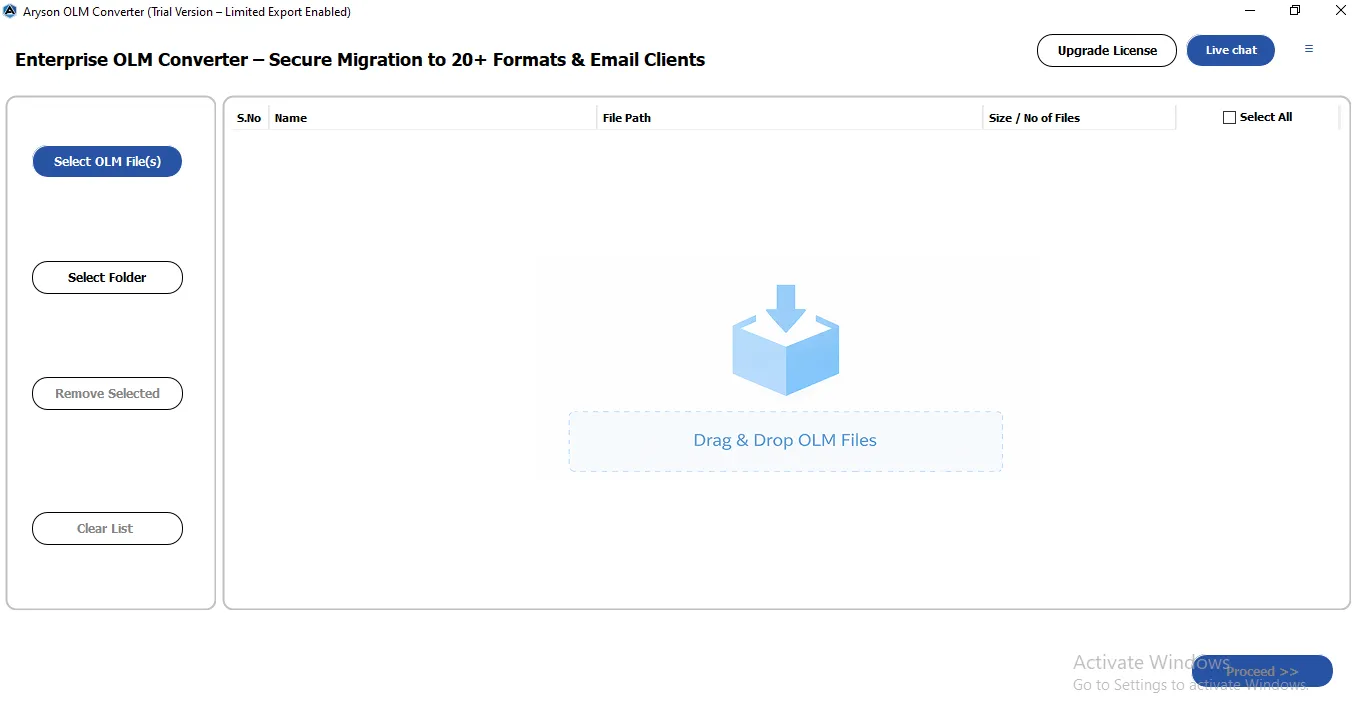Start a Live chat session
Image resolution: width=1366 pixels, height=728 pixels.
tap(1231, 50)
